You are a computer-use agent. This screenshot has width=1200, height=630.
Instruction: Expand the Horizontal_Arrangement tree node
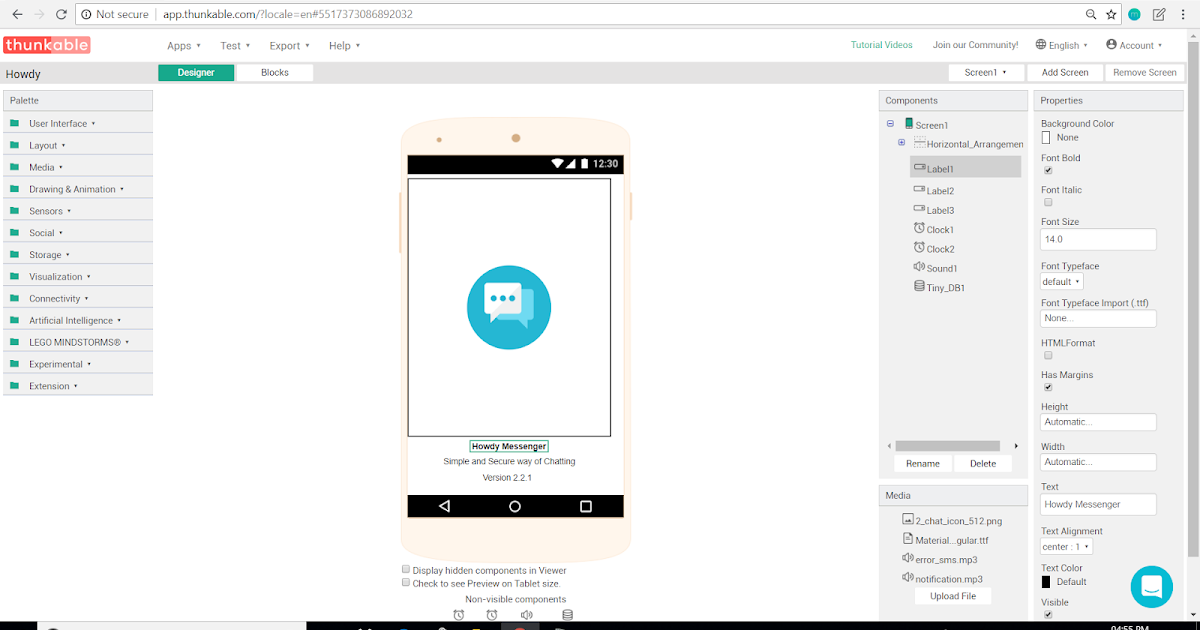coord(902,143)
